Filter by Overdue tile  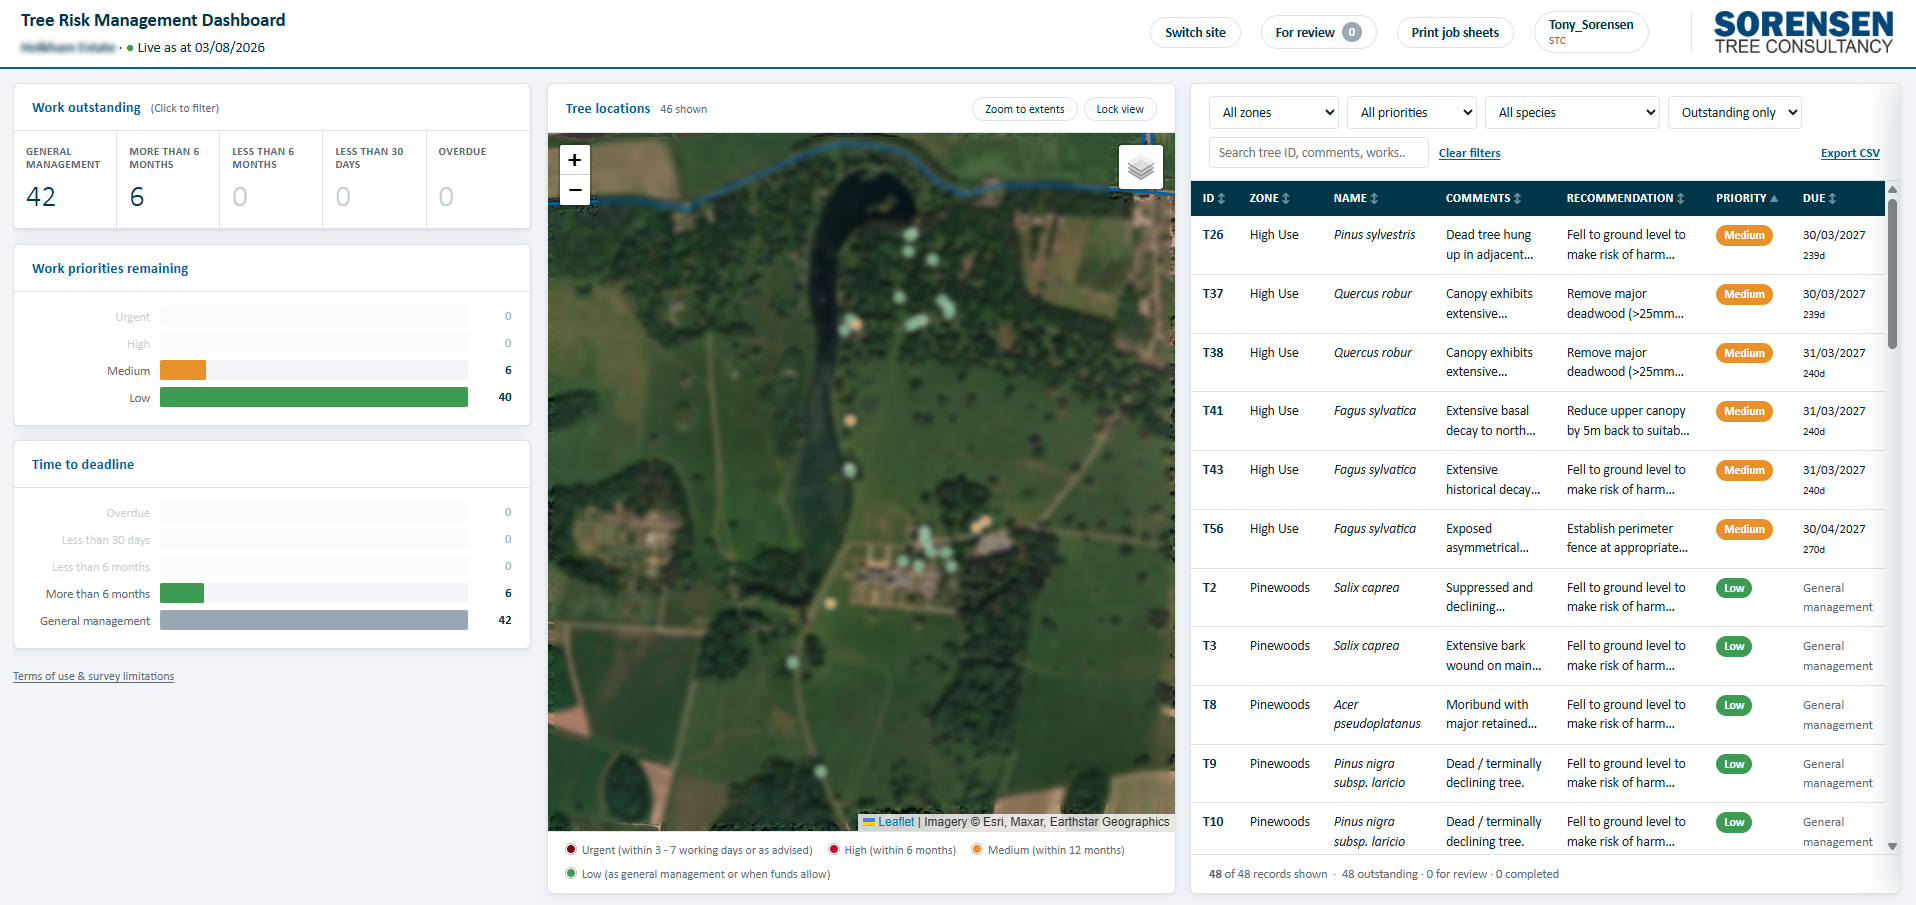click(x=478, y=179)
